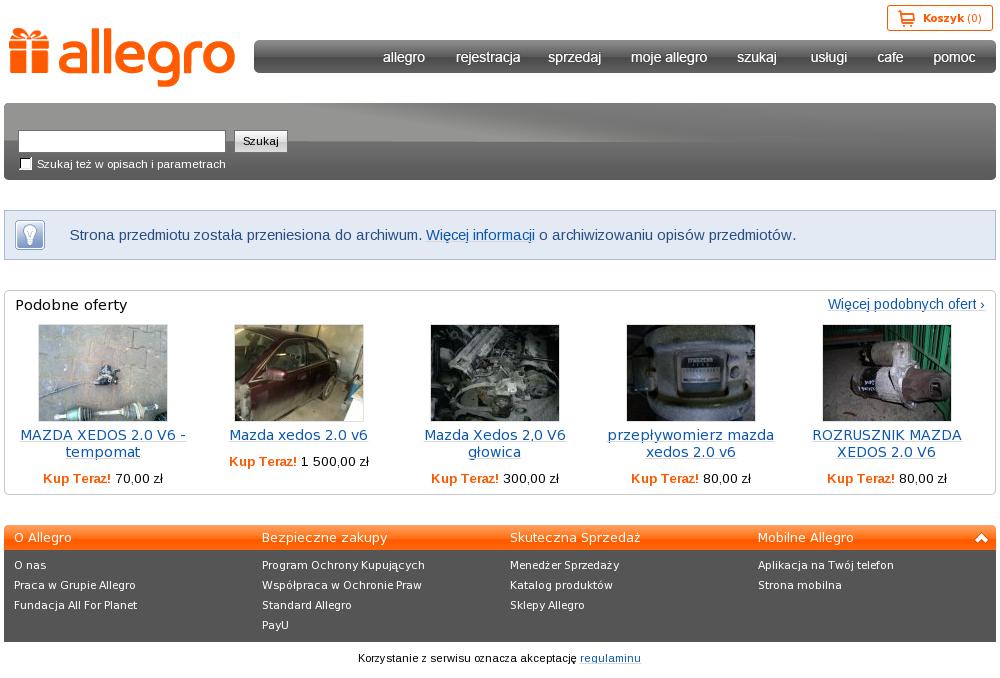The width and height of the screenshot is (1000, 678).
Task: Open 'Praca w Grupie Allegro' footer link
Action: [x=75, y=585]
